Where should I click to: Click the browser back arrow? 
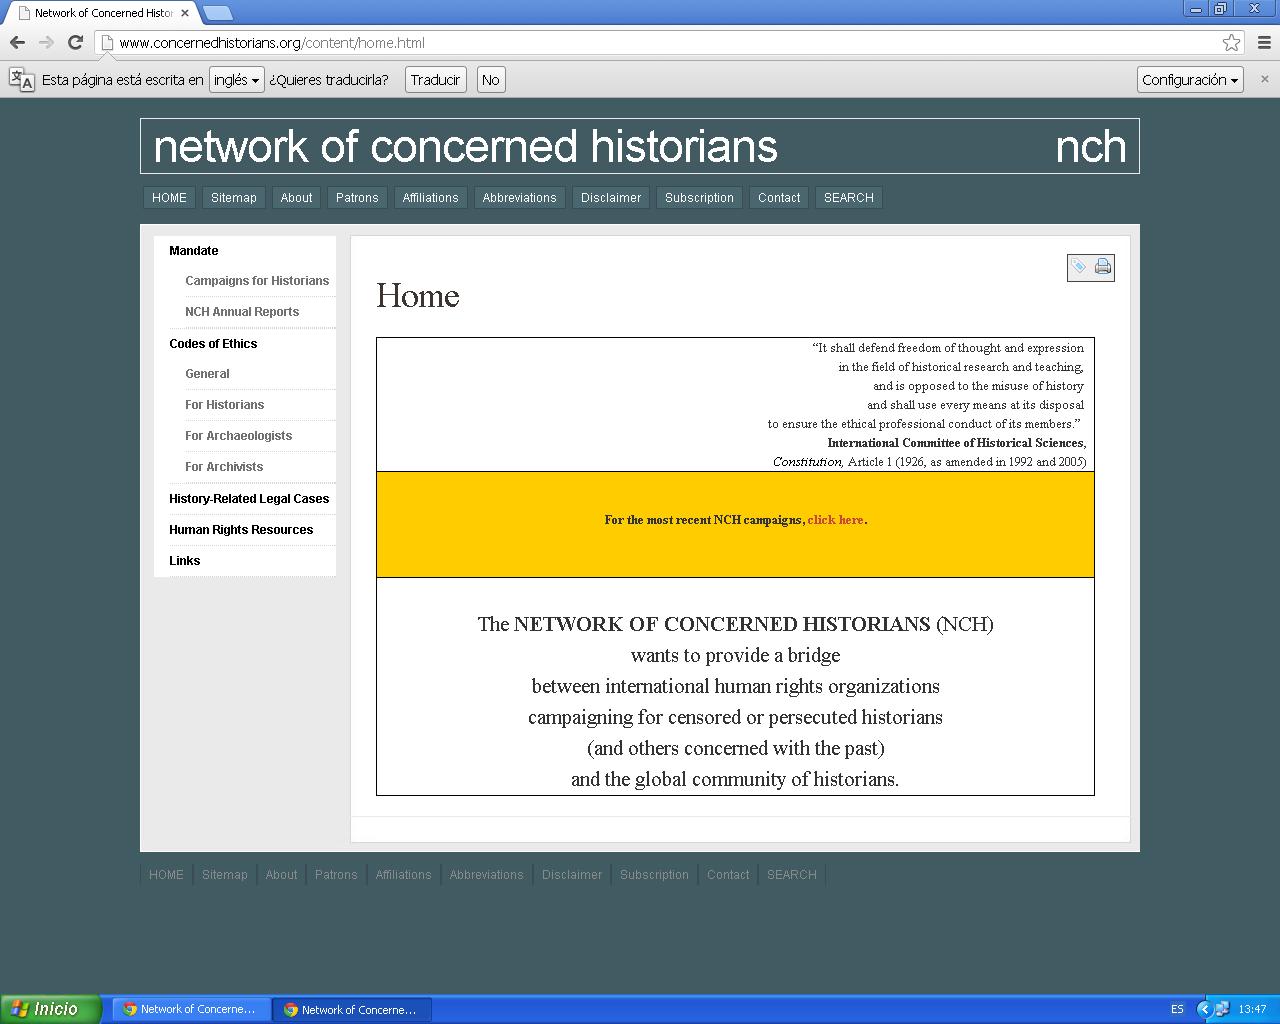pos(17,42)
